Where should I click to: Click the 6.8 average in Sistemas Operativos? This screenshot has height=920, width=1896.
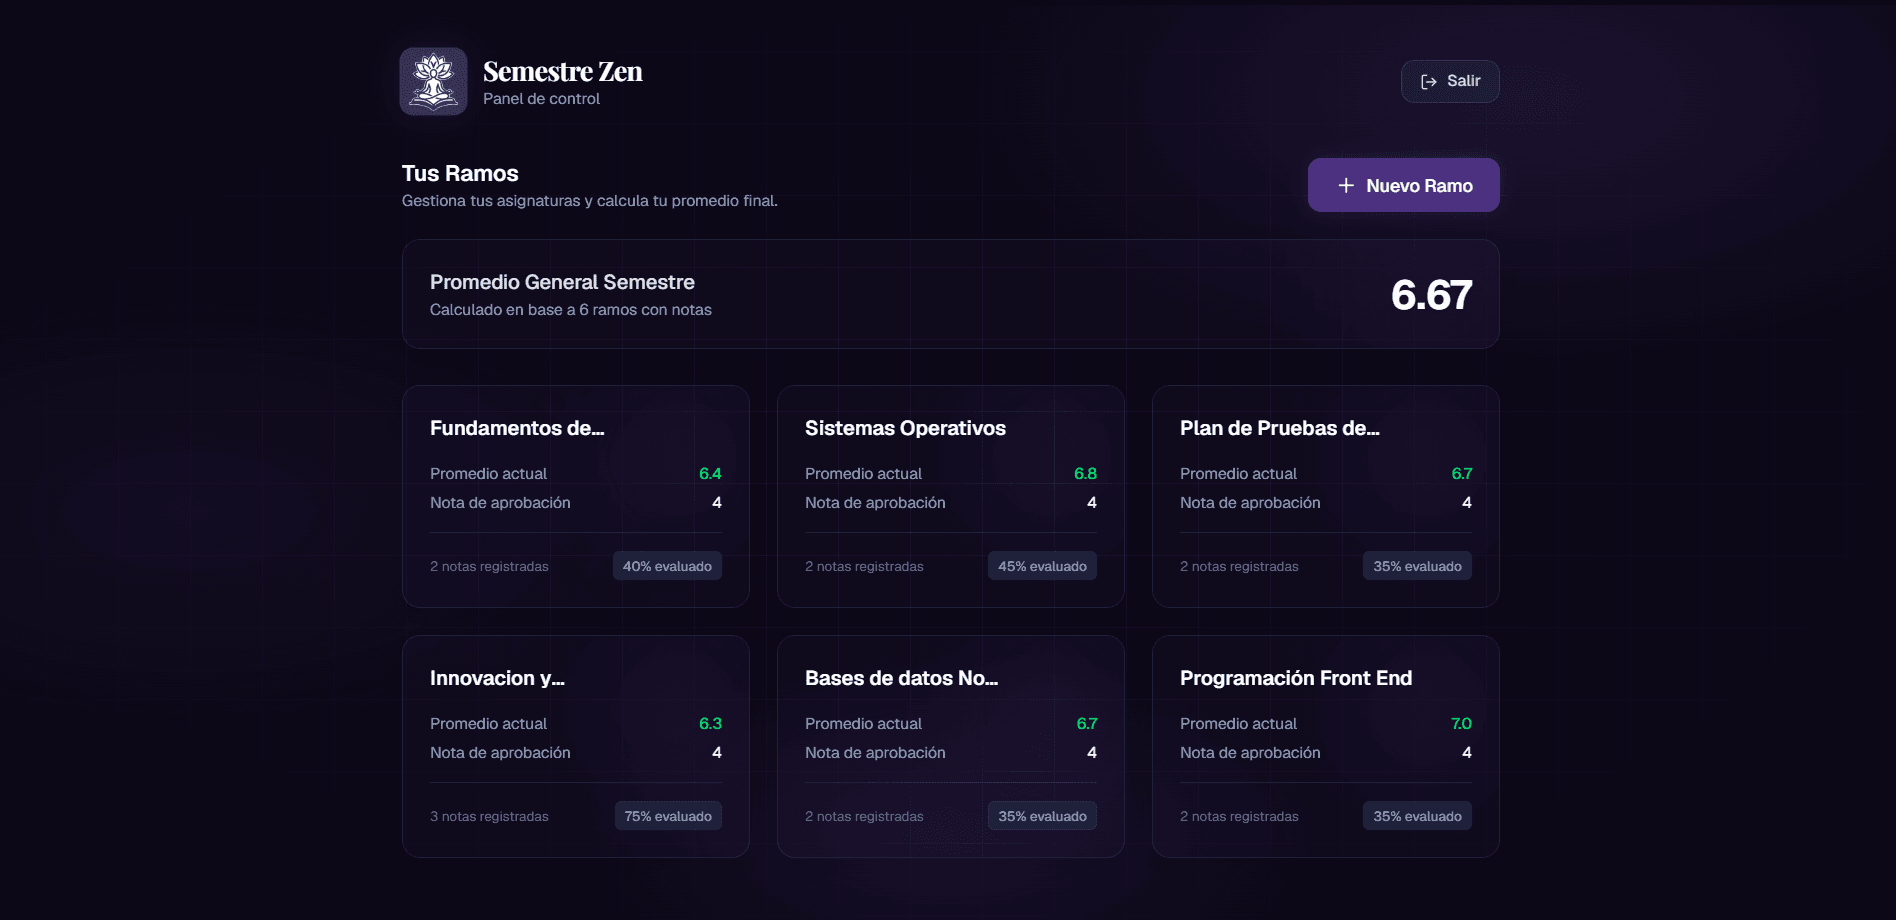(1085, 474)
